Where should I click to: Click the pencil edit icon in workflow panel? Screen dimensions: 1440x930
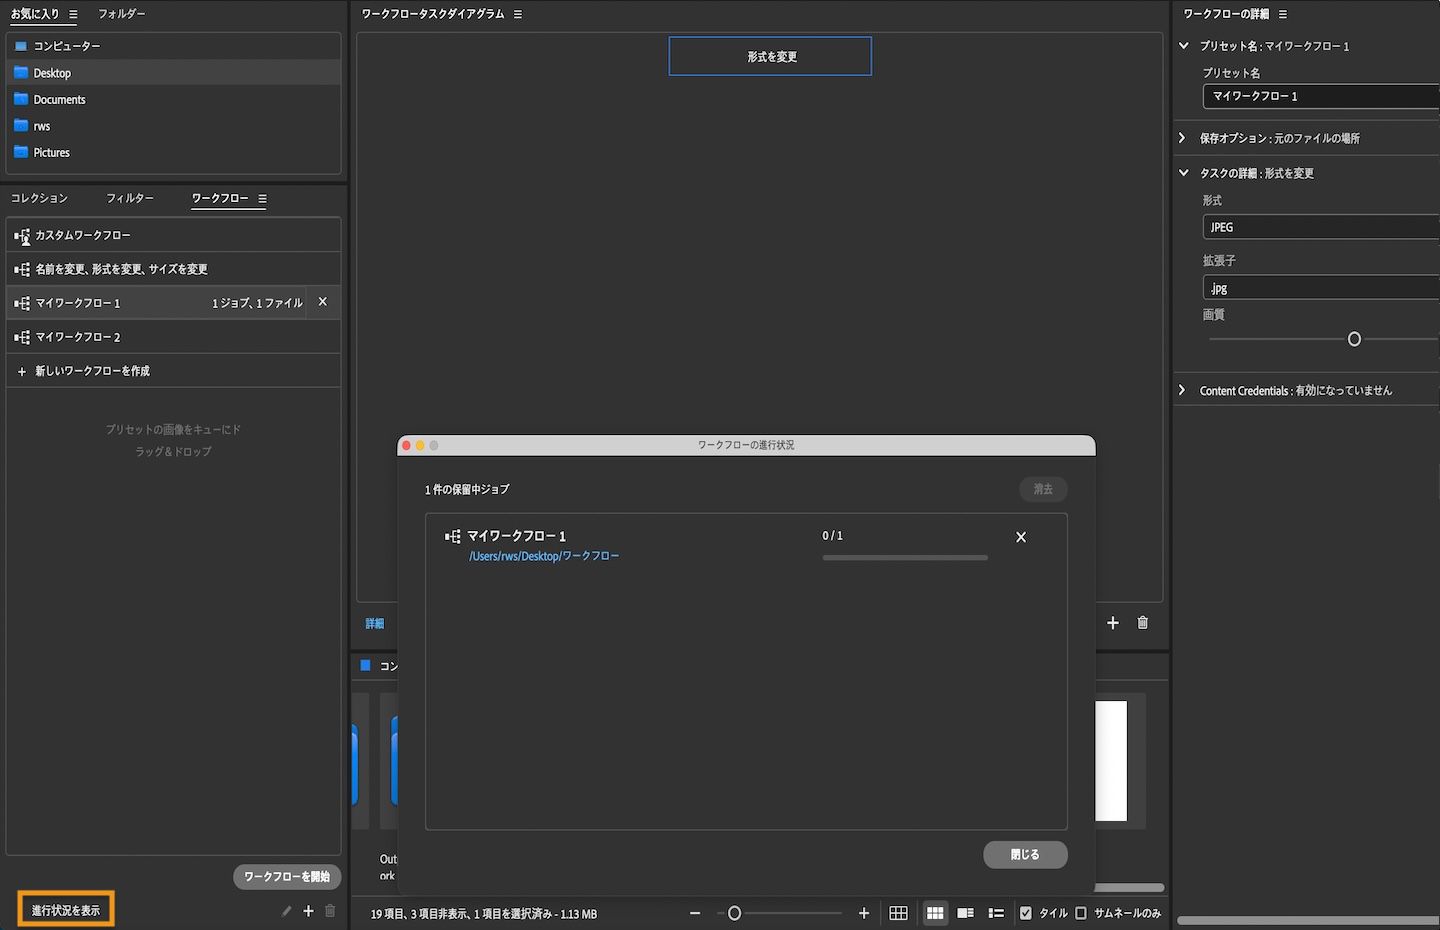pyautogui.click(x=286, y=911)
